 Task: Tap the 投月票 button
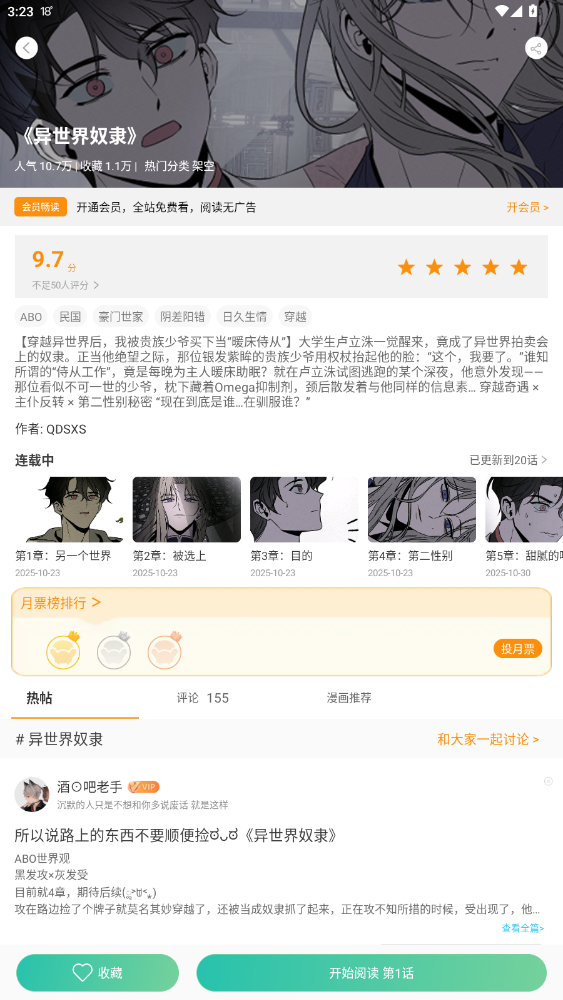tap(518, 649)
